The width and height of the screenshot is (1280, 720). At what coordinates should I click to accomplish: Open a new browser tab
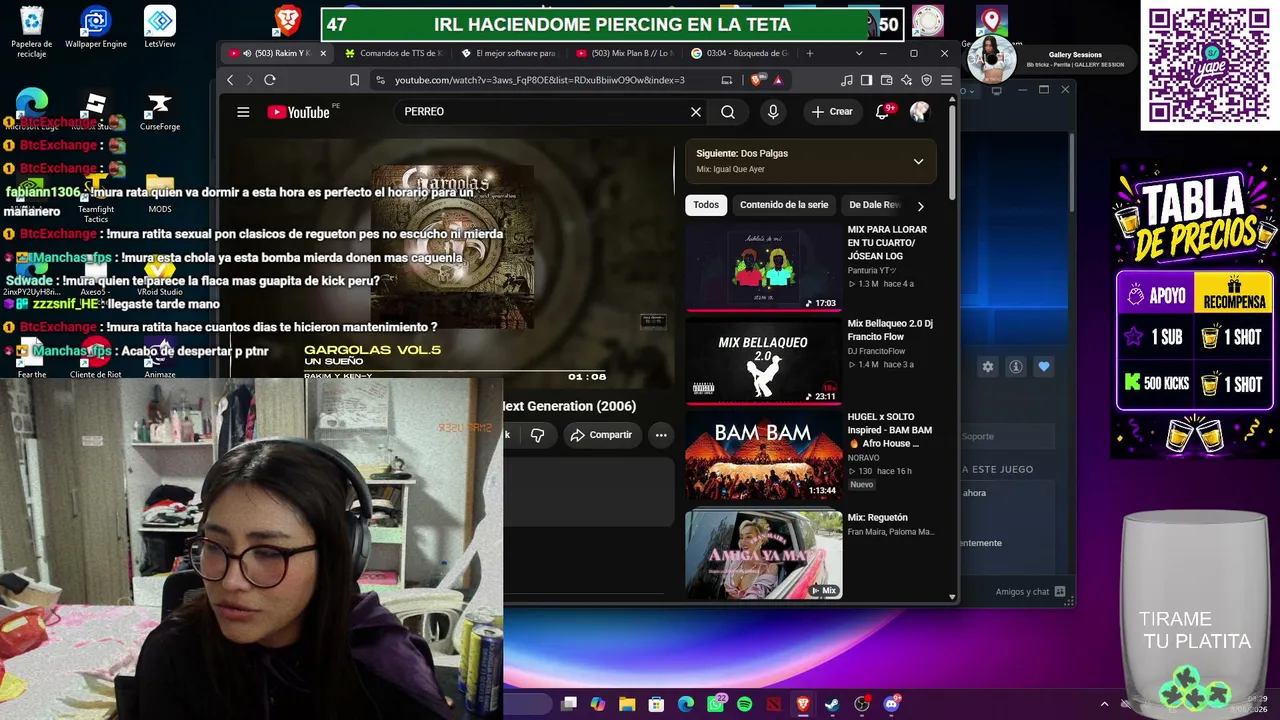click(810, 53)
